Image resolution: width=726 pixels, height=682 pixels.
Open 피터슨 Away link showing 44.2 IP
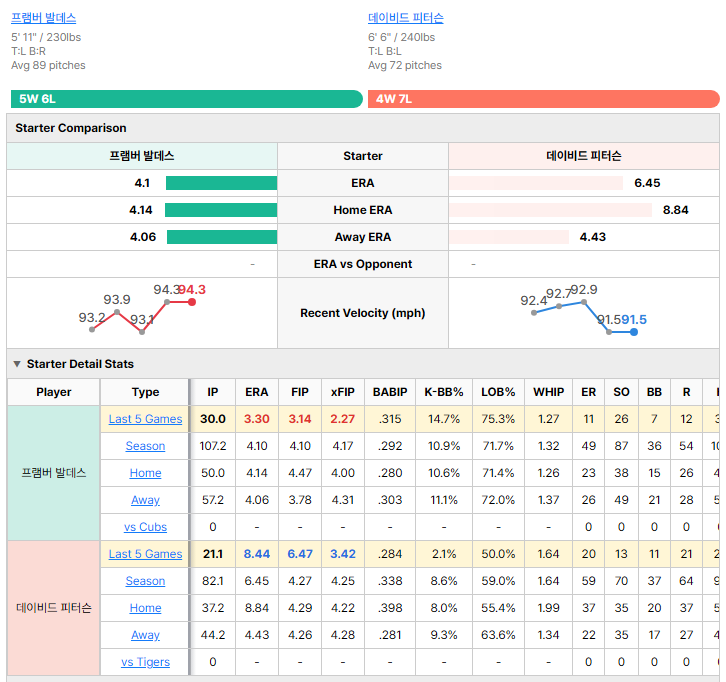[145, 635]
